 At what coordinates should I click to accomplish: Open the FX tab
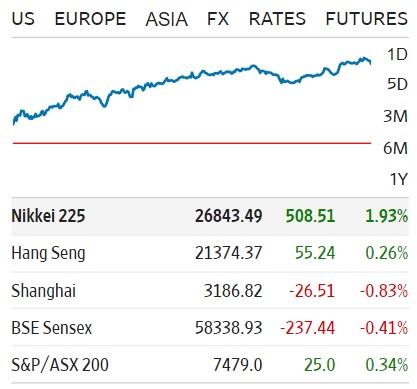218,18
